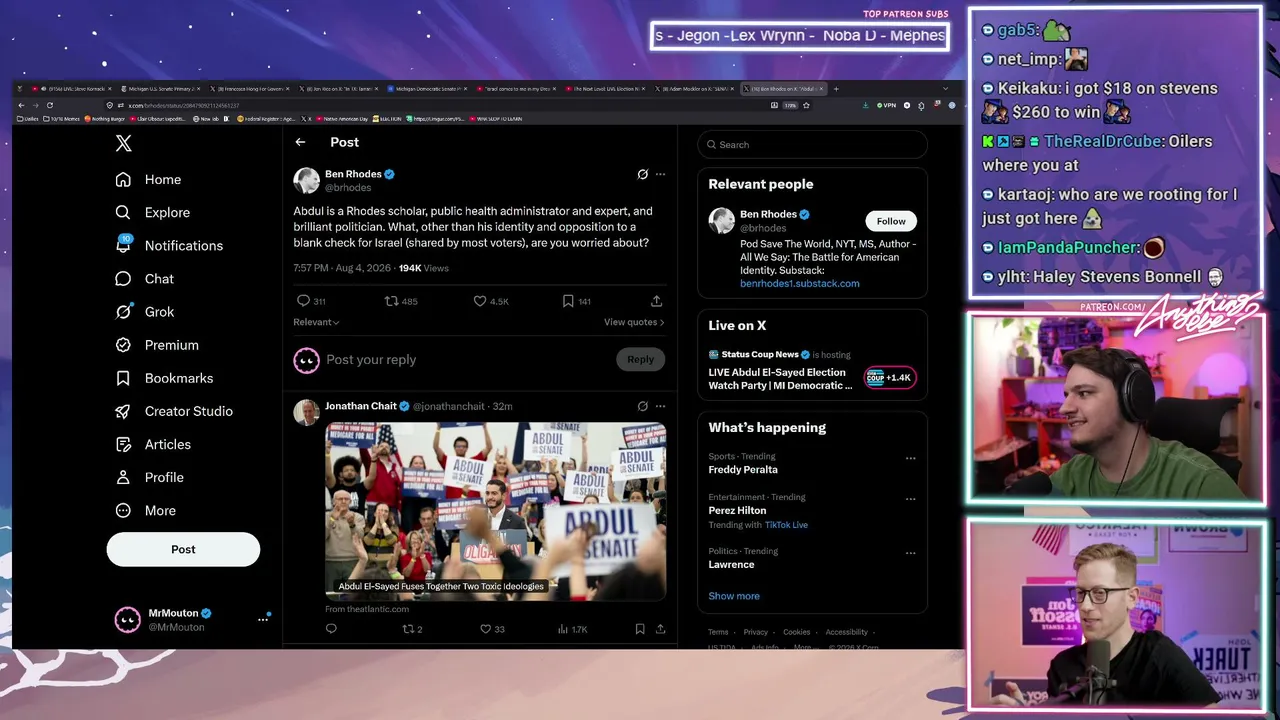Open Chat in the sidebar
1280x720 pixels.
tap(144, 279)
